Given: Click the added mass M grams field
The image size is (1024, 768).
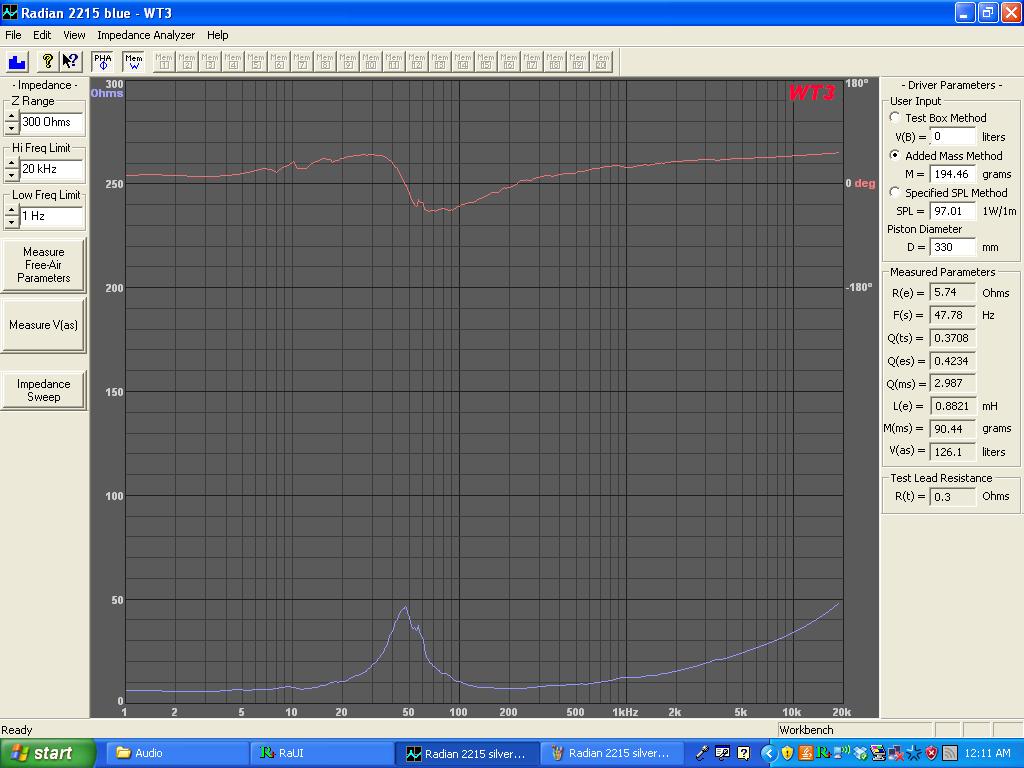Looking at the screenshot, I should [953, 174].
